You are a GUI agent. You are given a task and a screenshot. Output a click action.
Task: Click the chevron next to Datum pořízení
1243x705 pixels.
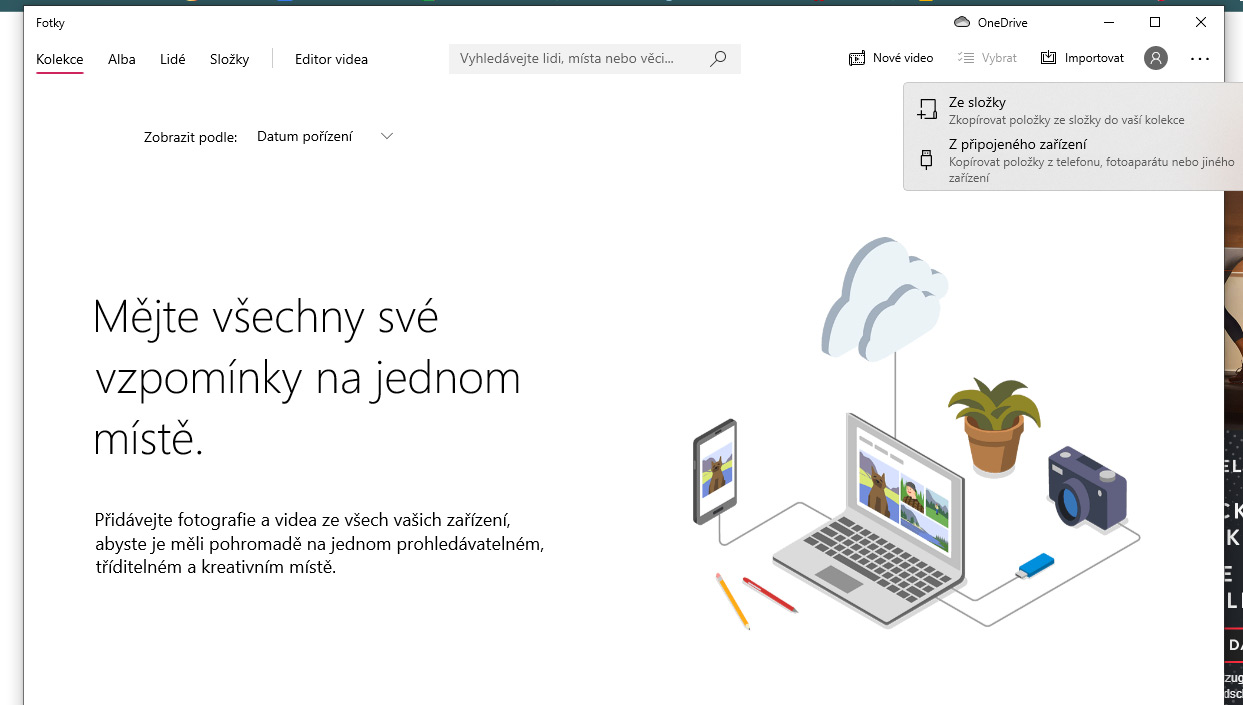click(387, 137)
